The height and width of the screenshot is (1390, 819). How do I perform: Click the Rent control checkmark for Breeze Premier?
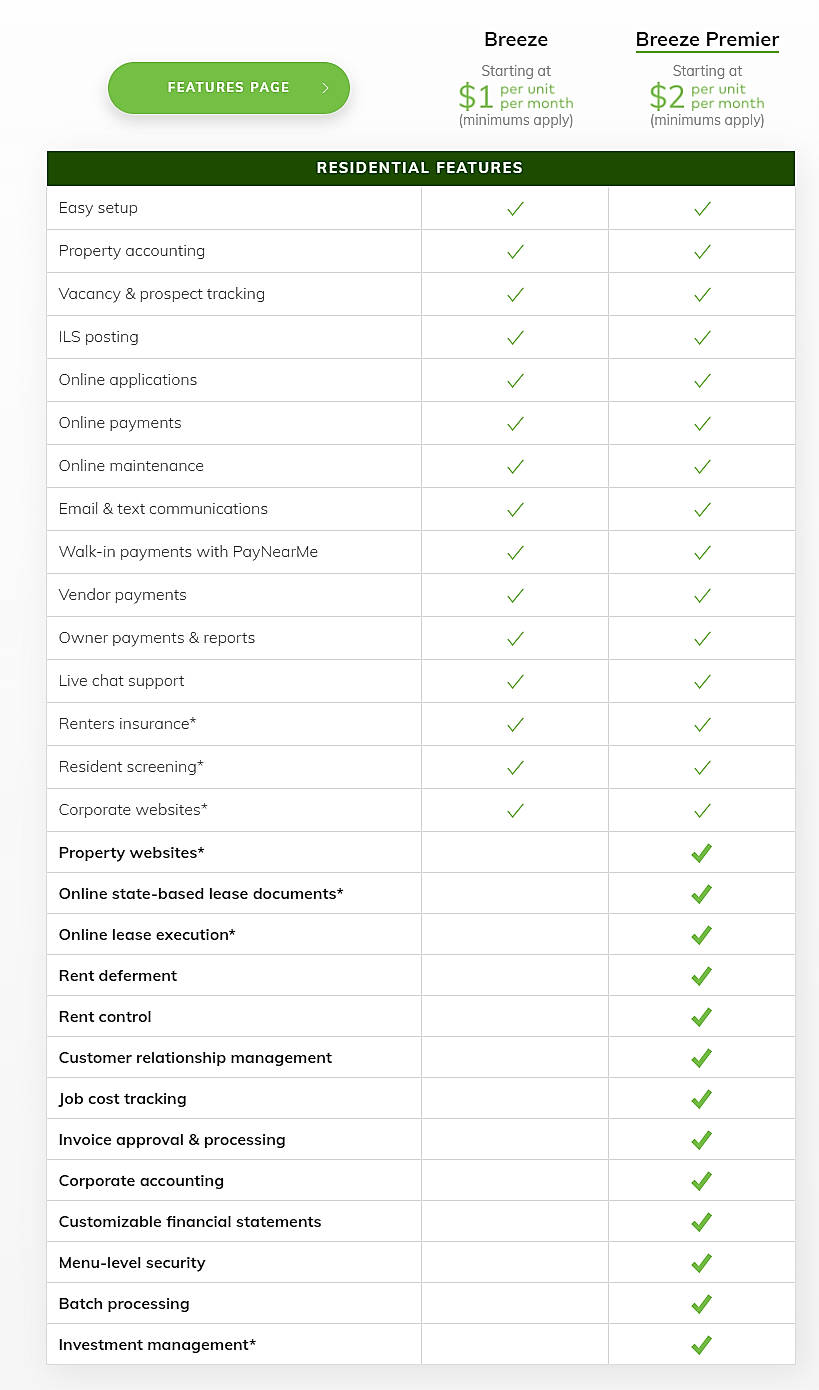701,1016
